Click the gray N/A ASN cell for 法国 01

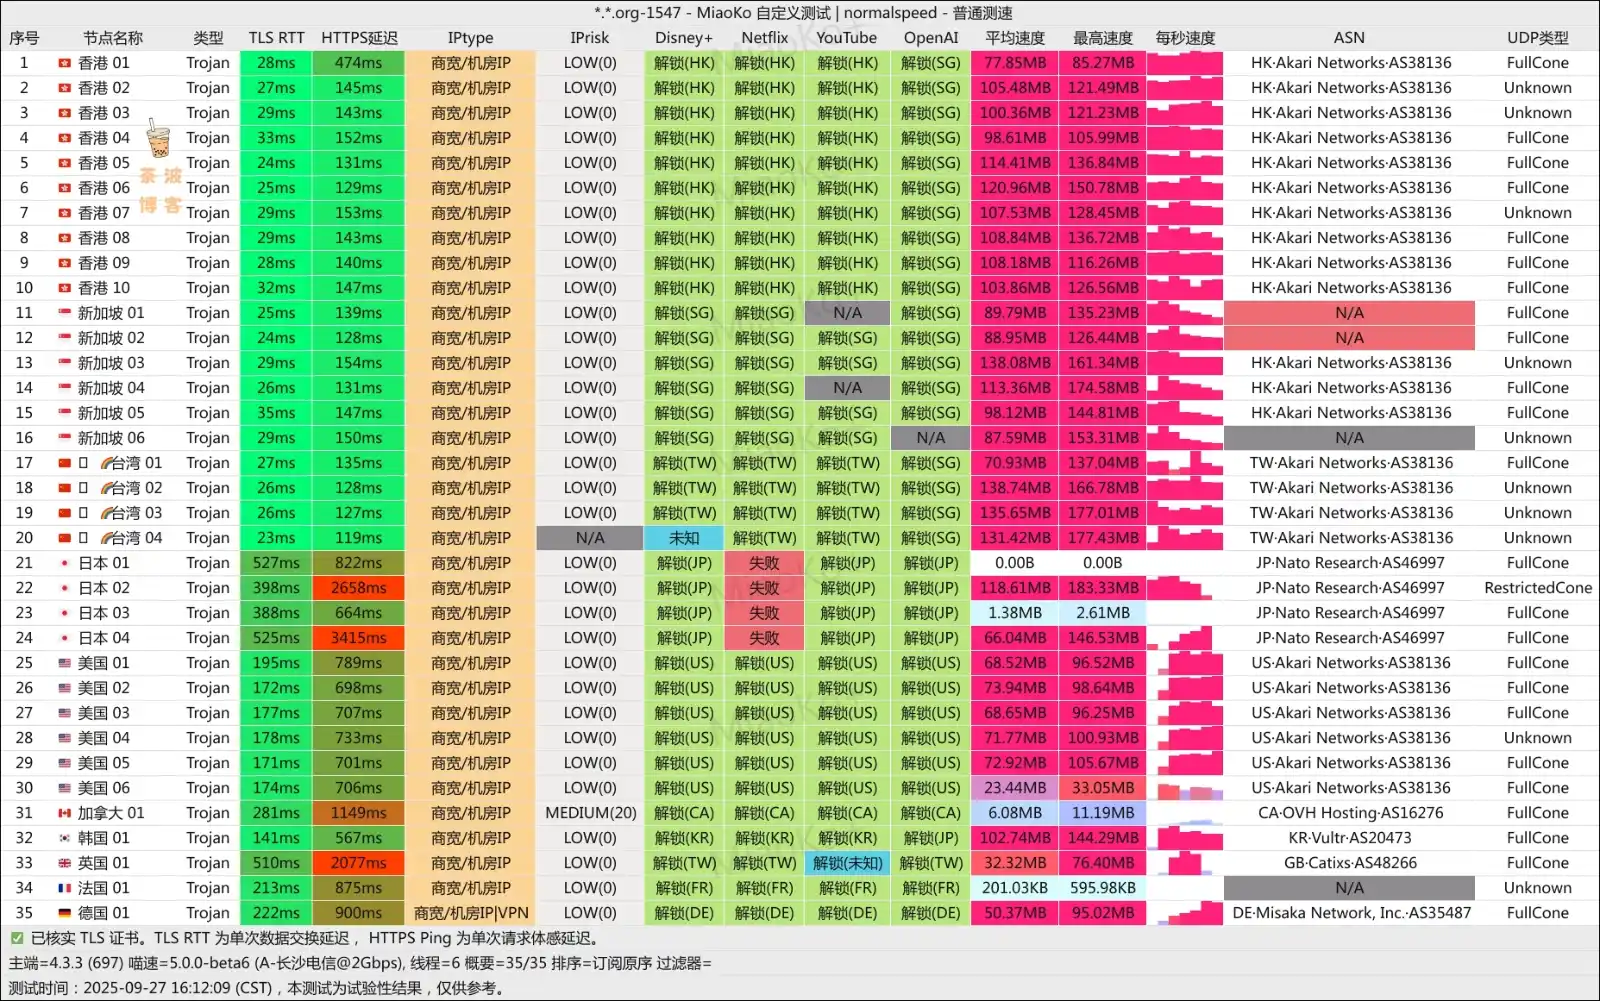pos(1348,888)
